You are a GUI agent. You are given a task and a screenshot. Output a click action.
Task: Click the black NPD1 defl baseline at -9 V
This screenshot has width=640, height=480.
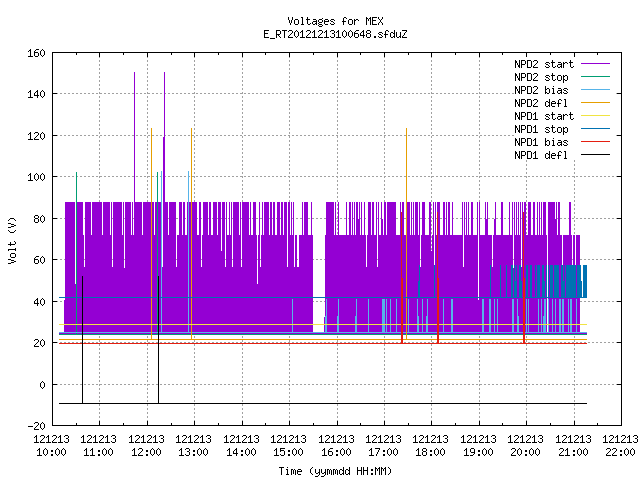[x=323, y=404]
